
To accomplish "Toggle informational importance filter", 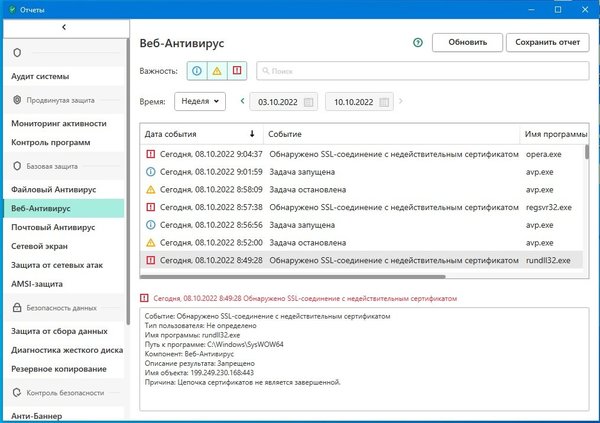I will point(197,71).
